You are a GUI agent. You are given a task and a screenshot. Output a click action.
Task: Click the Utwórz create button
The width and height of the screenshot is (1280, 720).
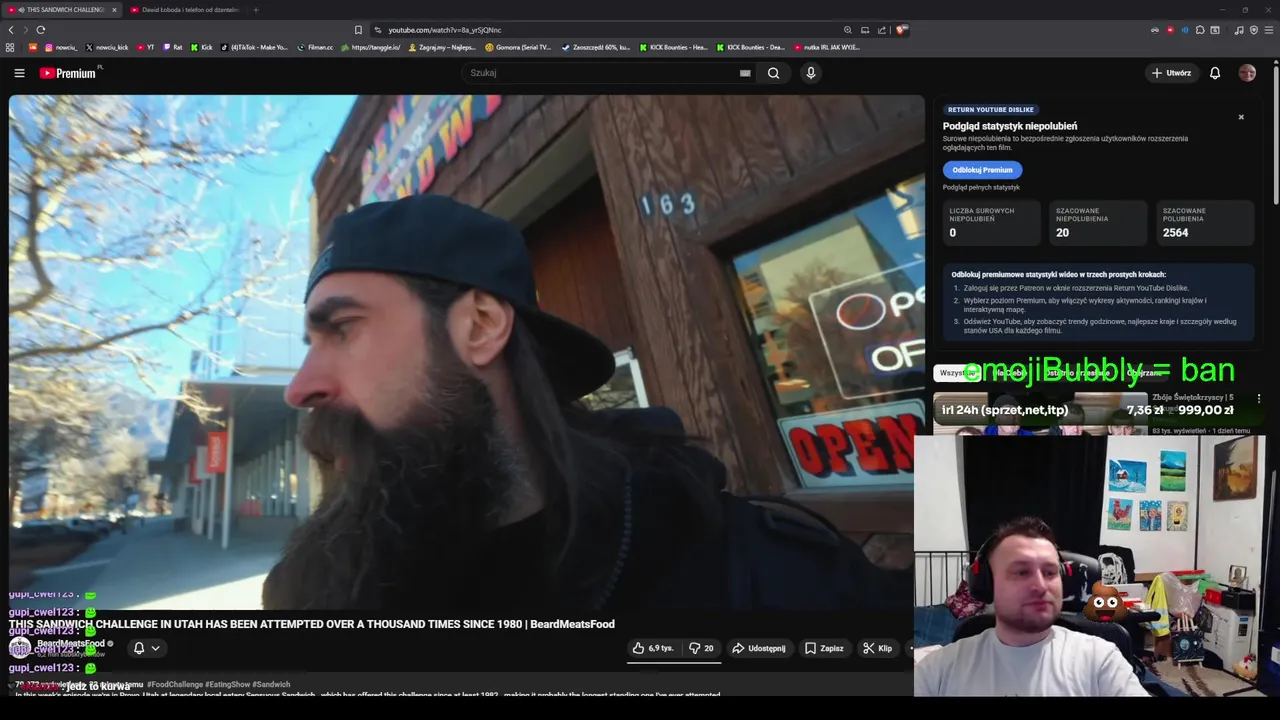point(1171,73)
